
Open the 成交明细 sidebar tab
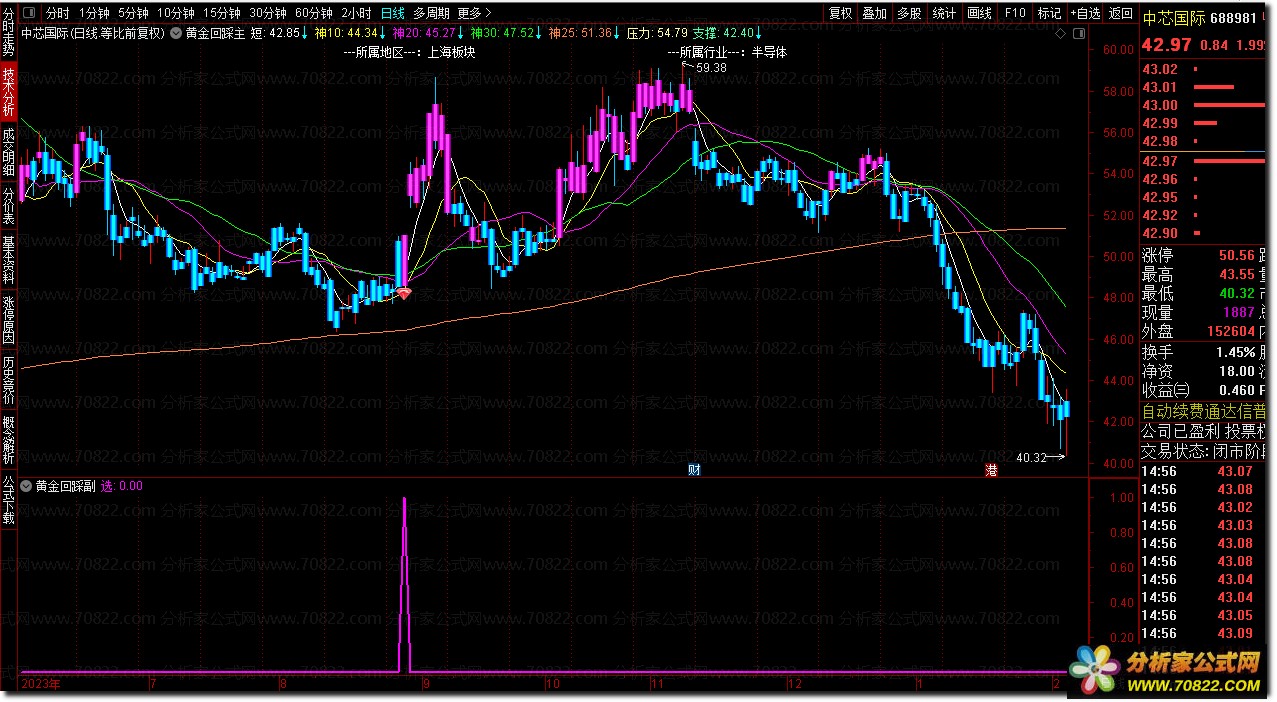pyautogui.click(x=8, y=154)
